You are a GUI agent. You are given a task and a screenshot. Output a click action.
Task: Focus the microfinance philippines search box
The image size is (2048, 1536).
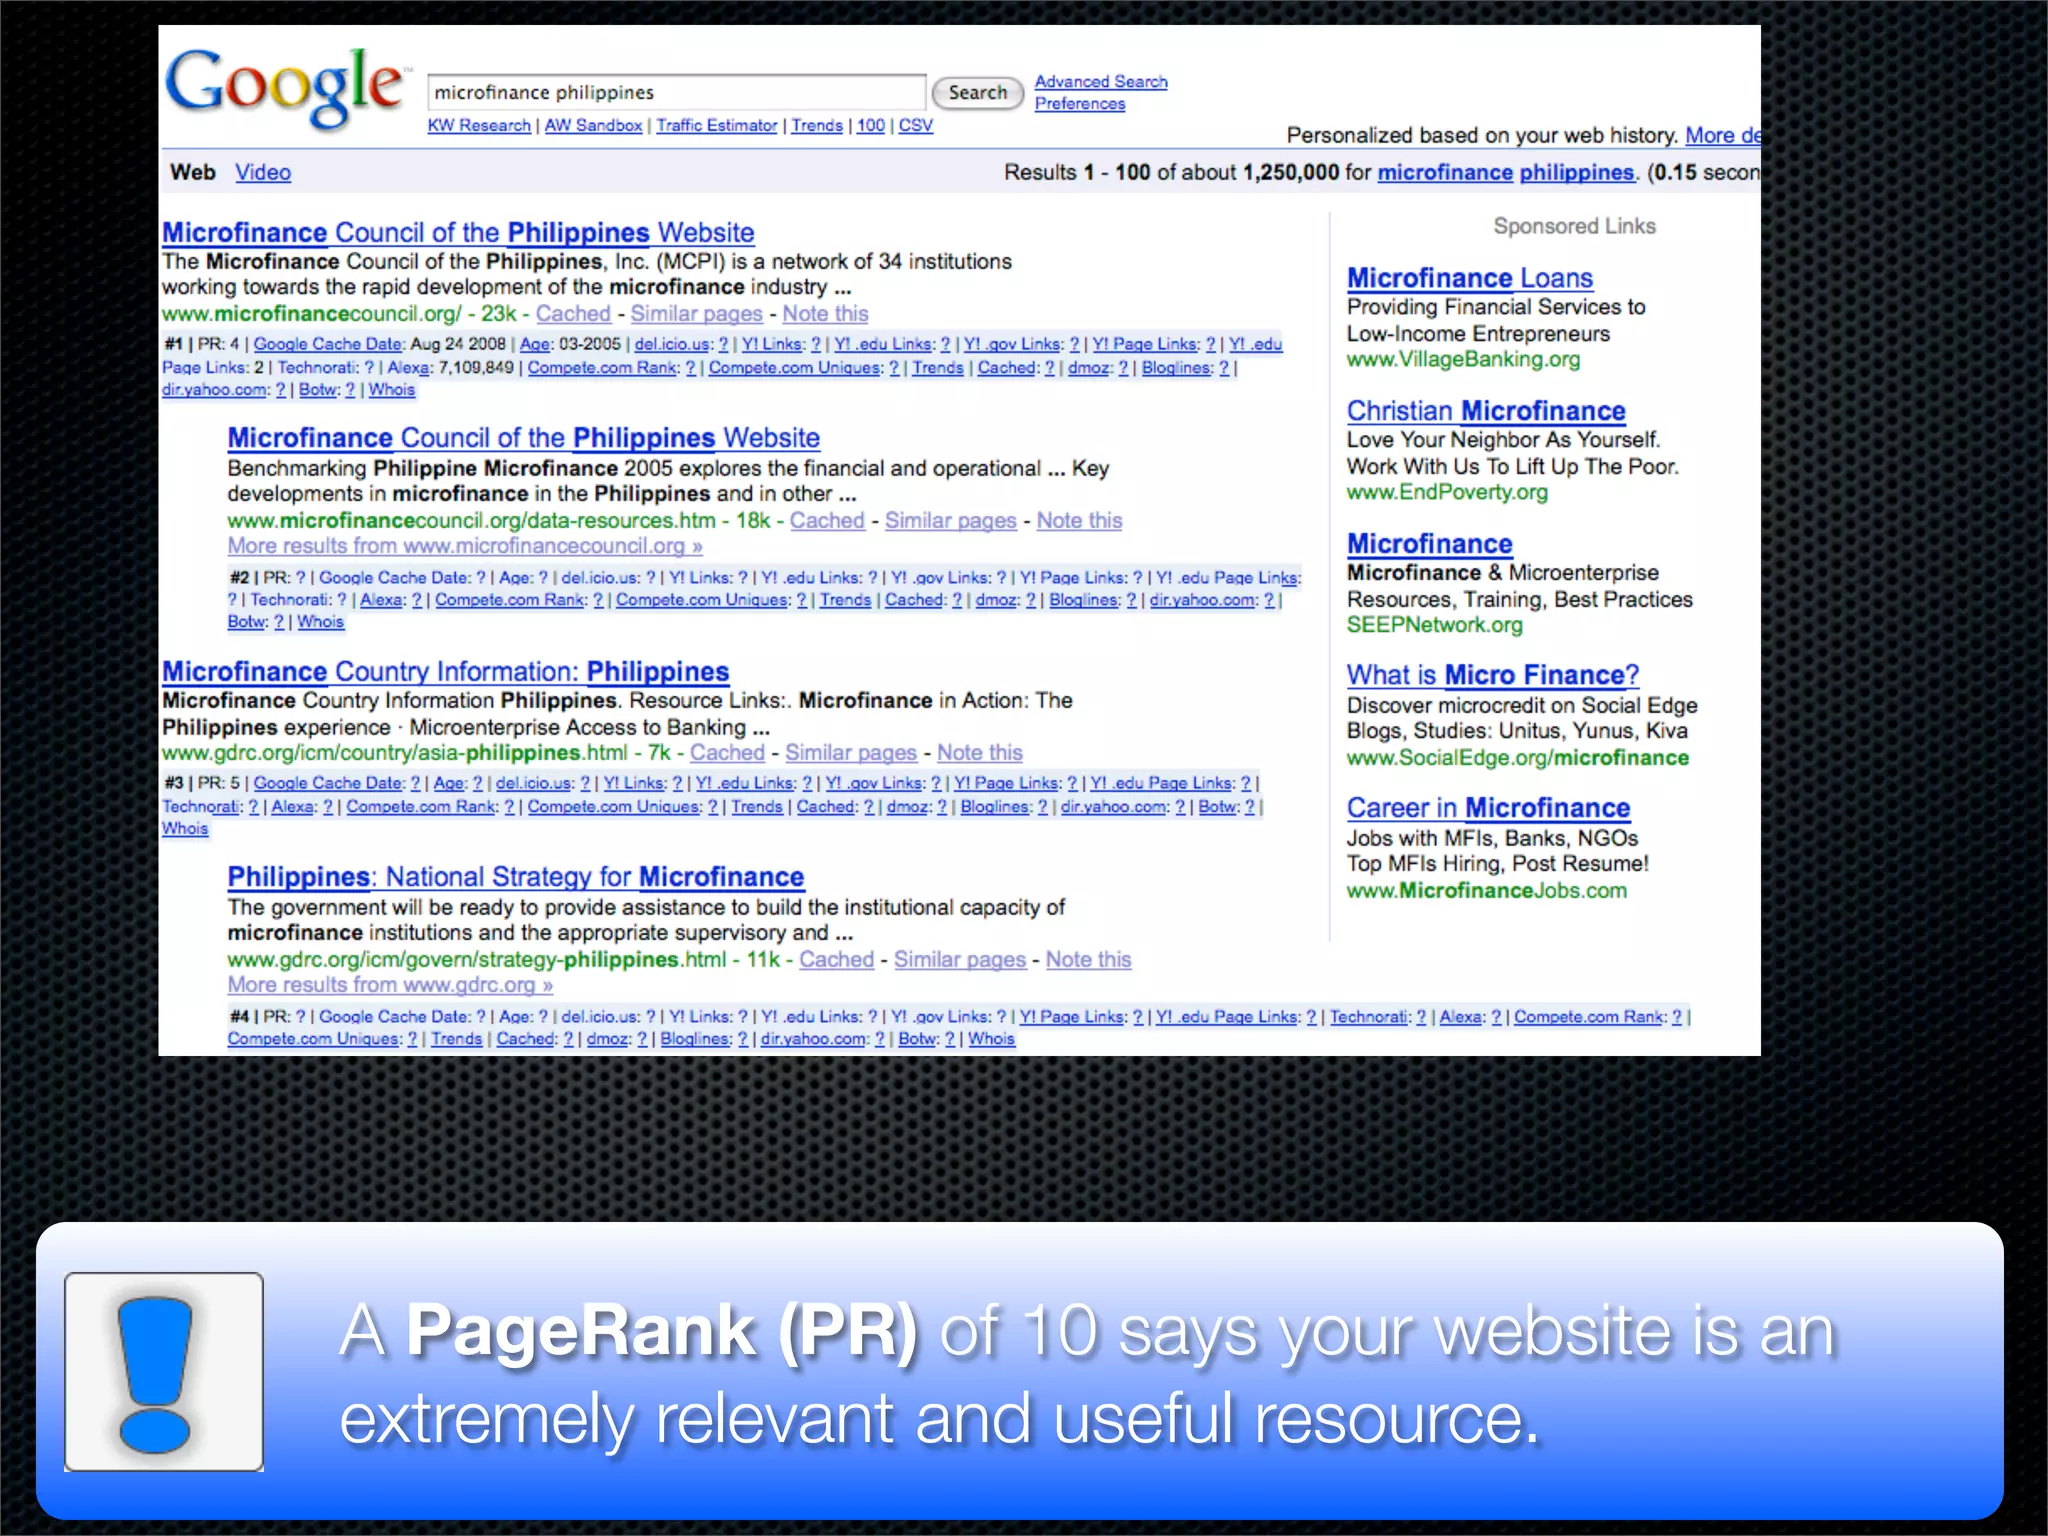click(x=676, y=92)
